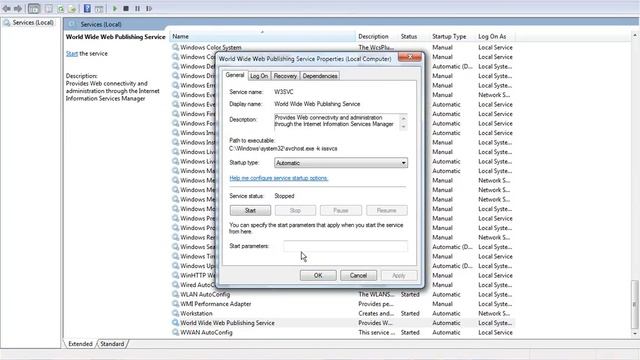Click the Stop Service square toolbar icon
Viewport: 640px width, 360px height.
126,8
